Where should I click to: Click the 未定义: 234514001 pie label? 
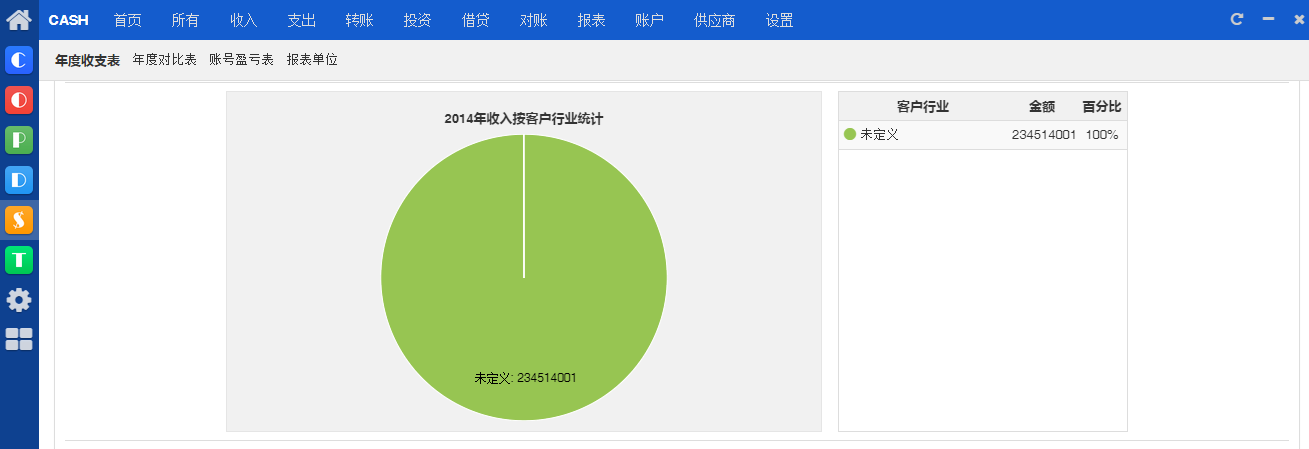pos(525,378)
